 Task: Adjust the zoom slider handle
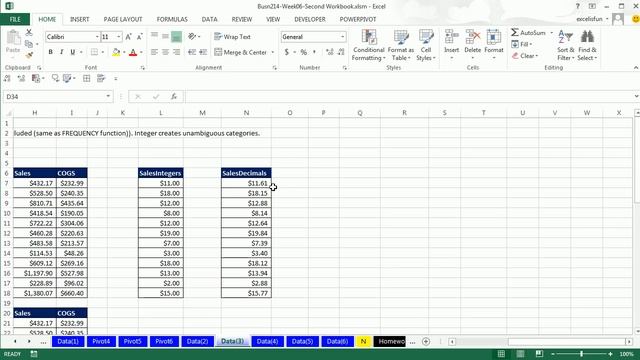pos(581,354)
